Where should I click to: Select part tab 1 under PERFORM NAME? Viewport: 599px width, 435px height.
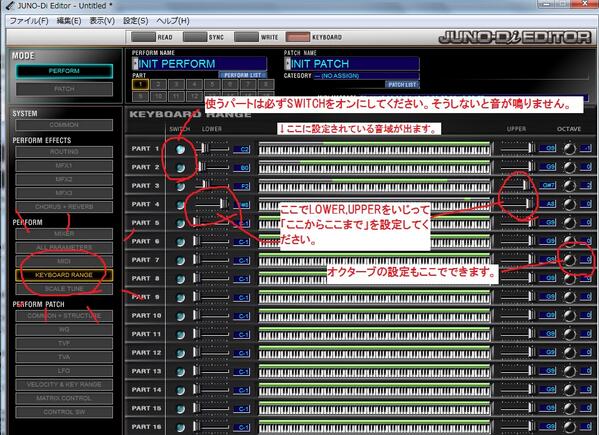tap(140, 84)
